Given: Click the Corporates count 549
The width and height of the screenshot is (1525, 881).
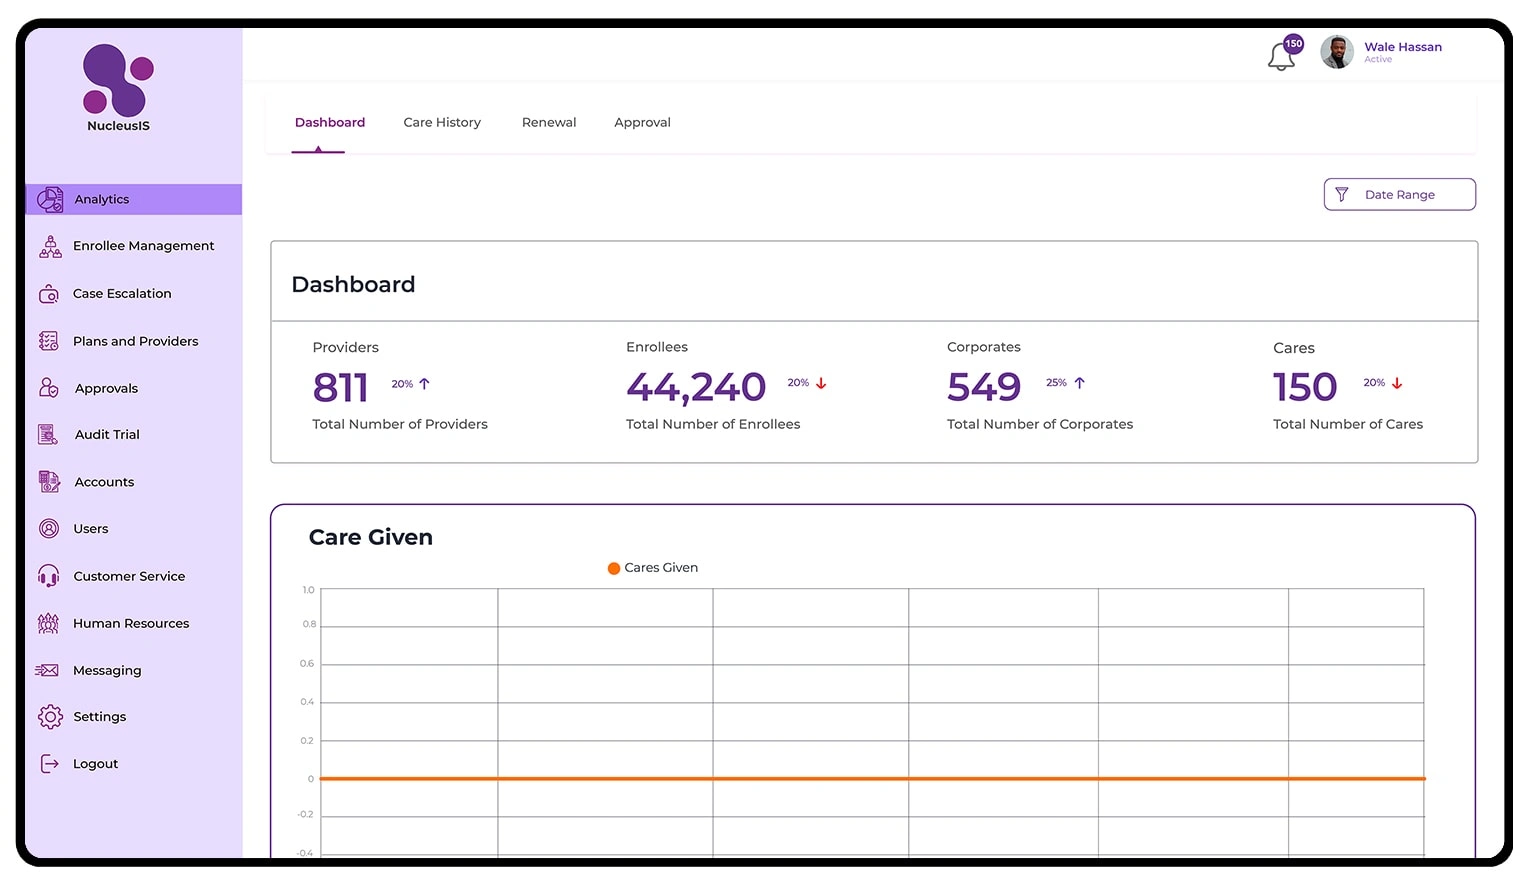Looking at the screenshot, I should [x=984, y=387].
